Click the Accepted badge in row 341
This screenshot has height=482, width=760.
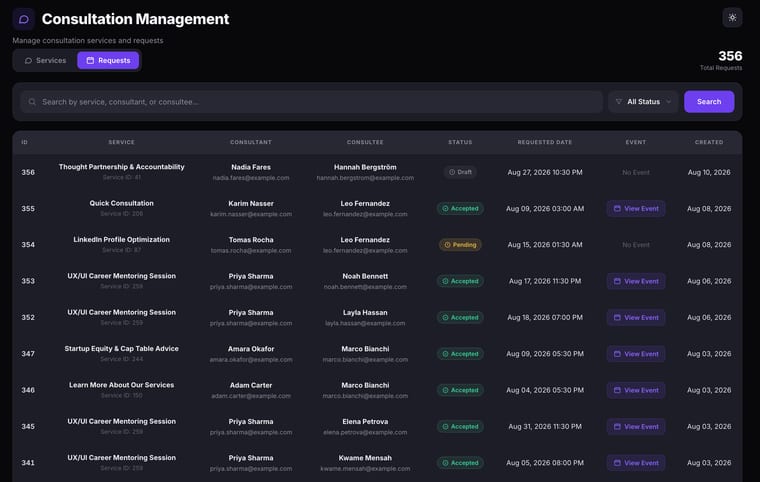pyautogui.click(x=460, y=463)
